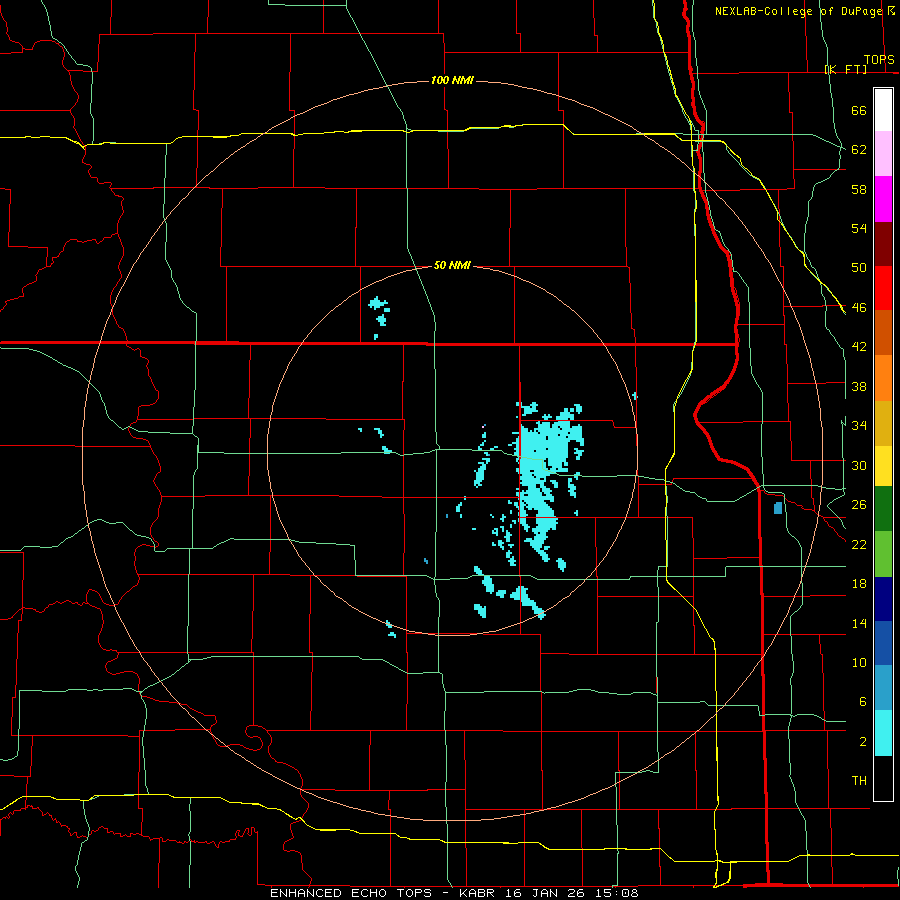900x900 pixels.
Task: Select the dark red legend swatch
Action: pyautogui.click(x=883, y=243)
